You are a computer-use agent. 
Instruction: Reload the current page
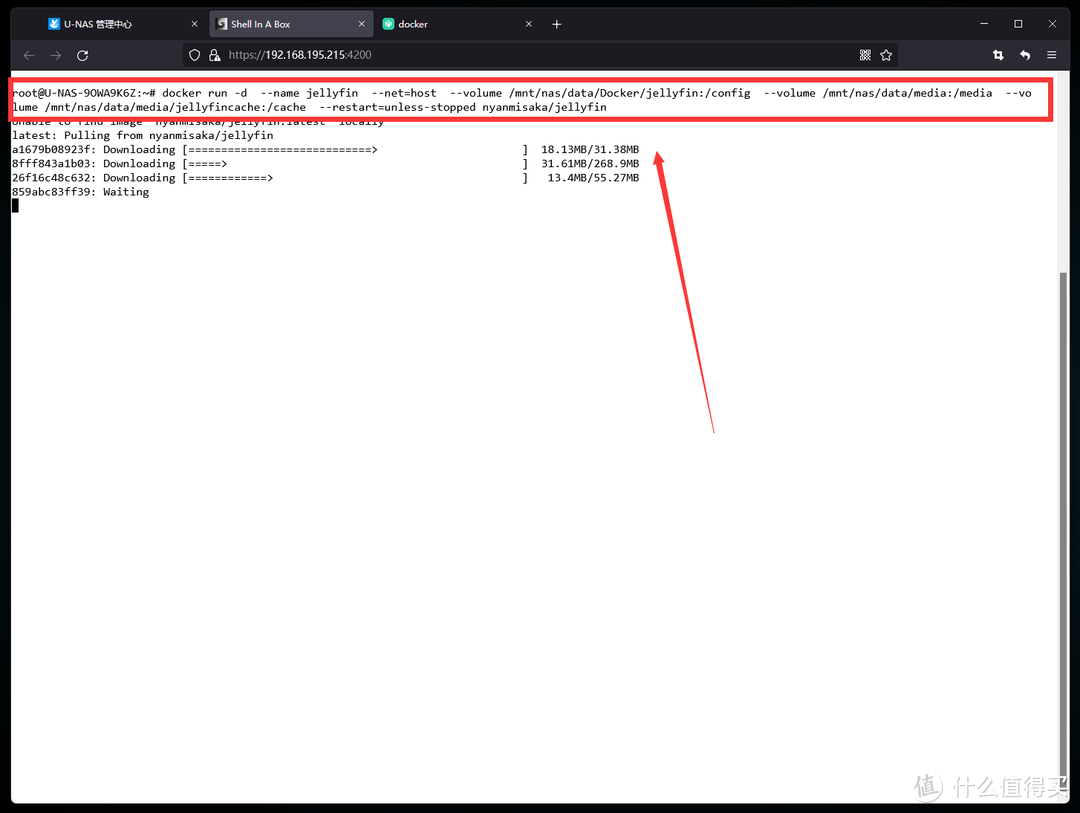[x=83, y=55]
